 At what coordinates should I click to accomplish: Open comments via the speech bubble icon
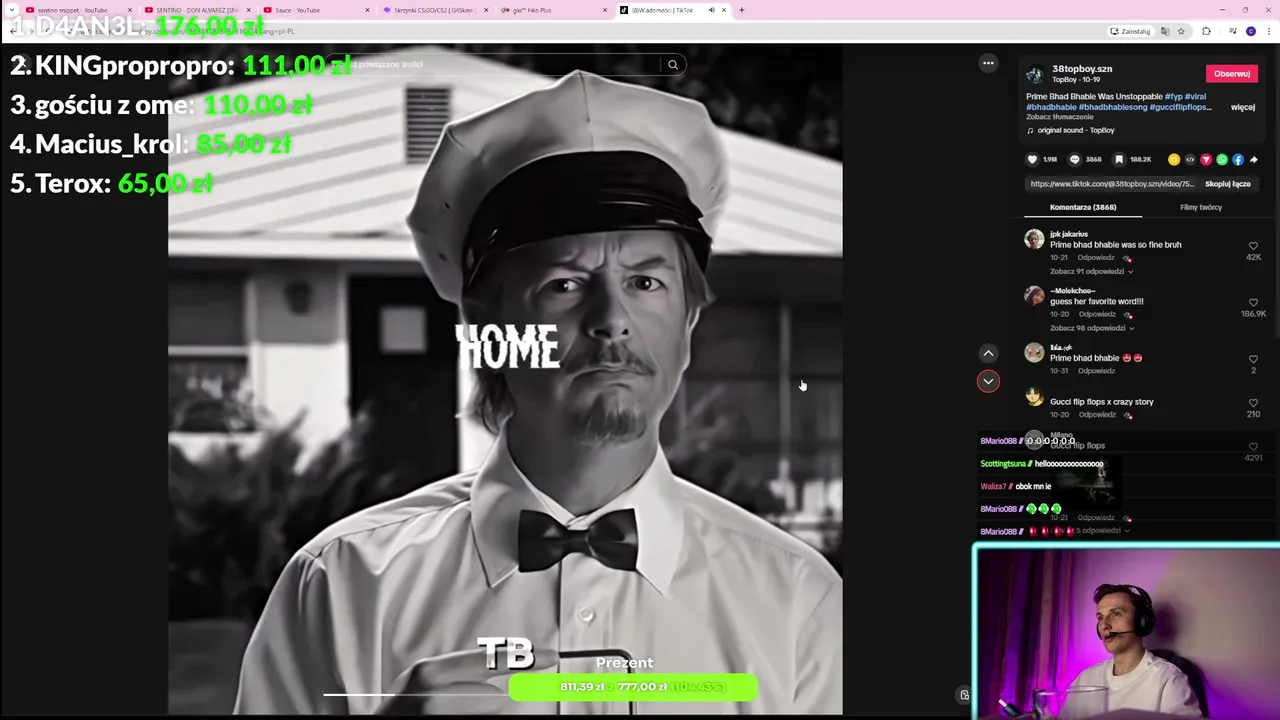(1075, 159)
